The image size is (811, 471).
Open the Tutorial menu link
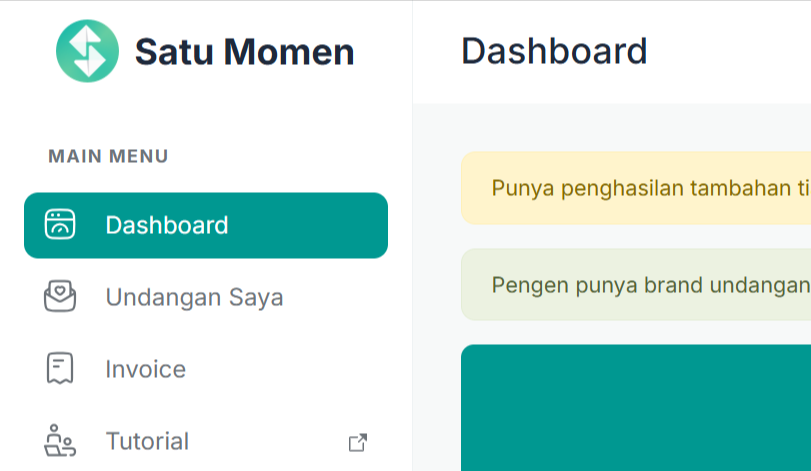pyautogui.click(x=206, y=441)
